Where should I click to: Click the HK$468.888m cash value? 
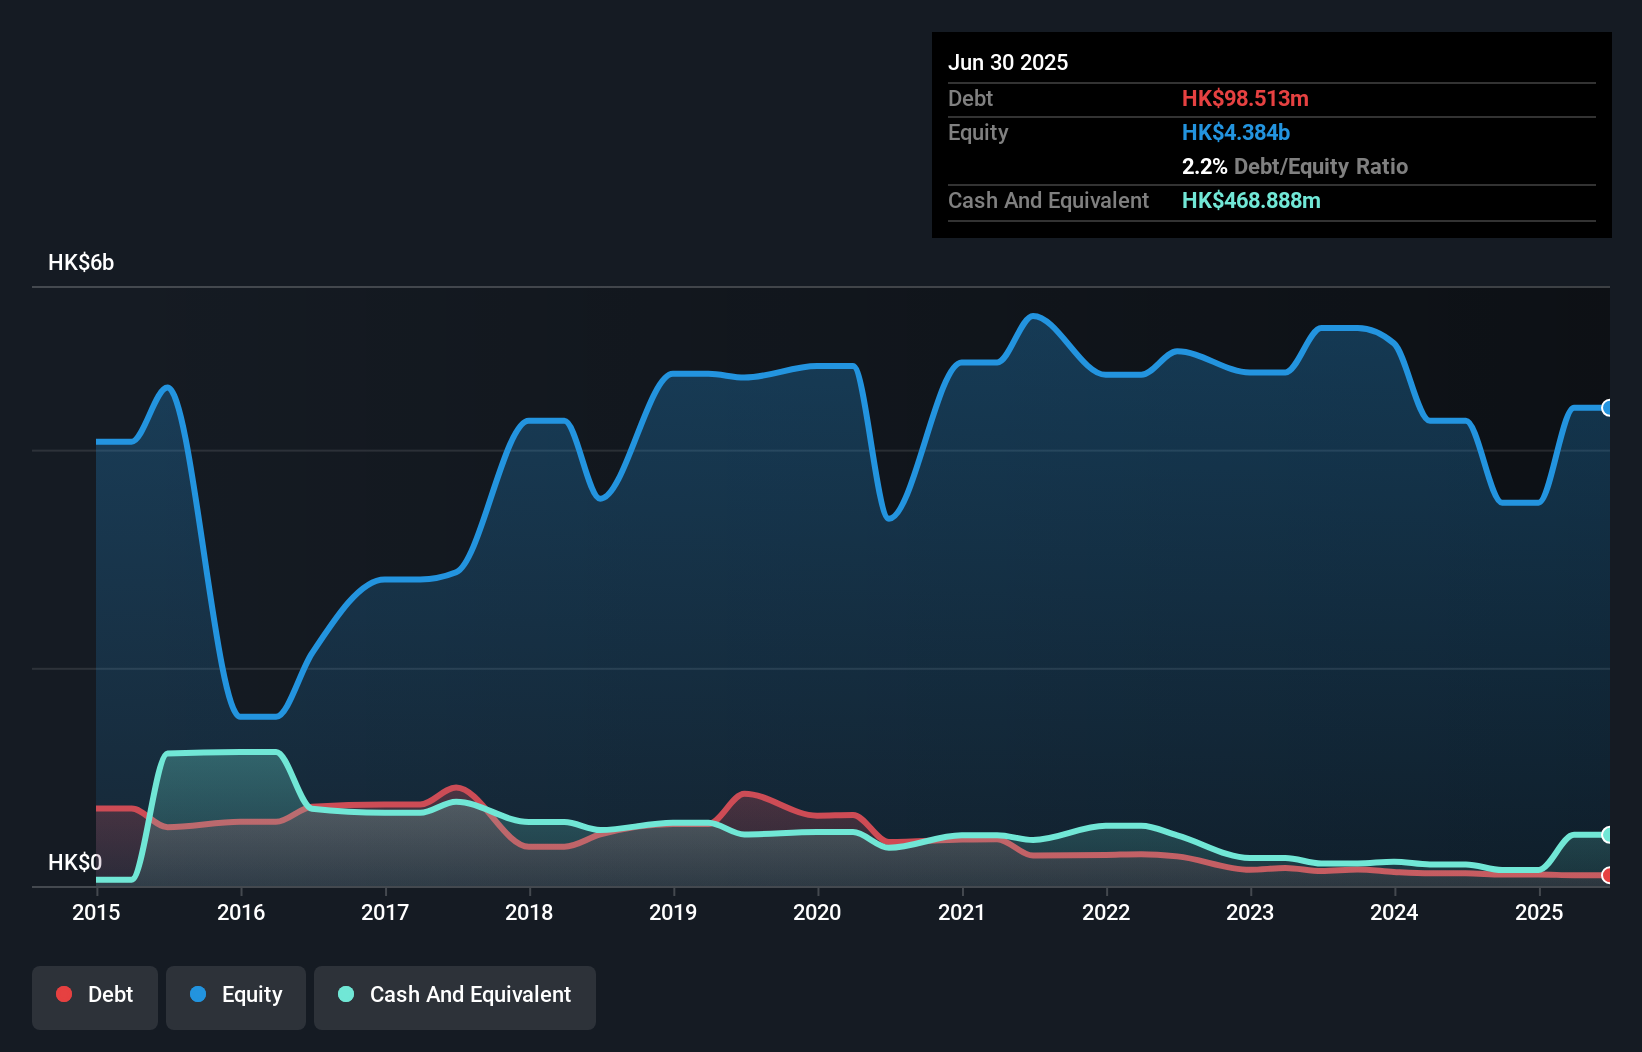pos(1251,200)
